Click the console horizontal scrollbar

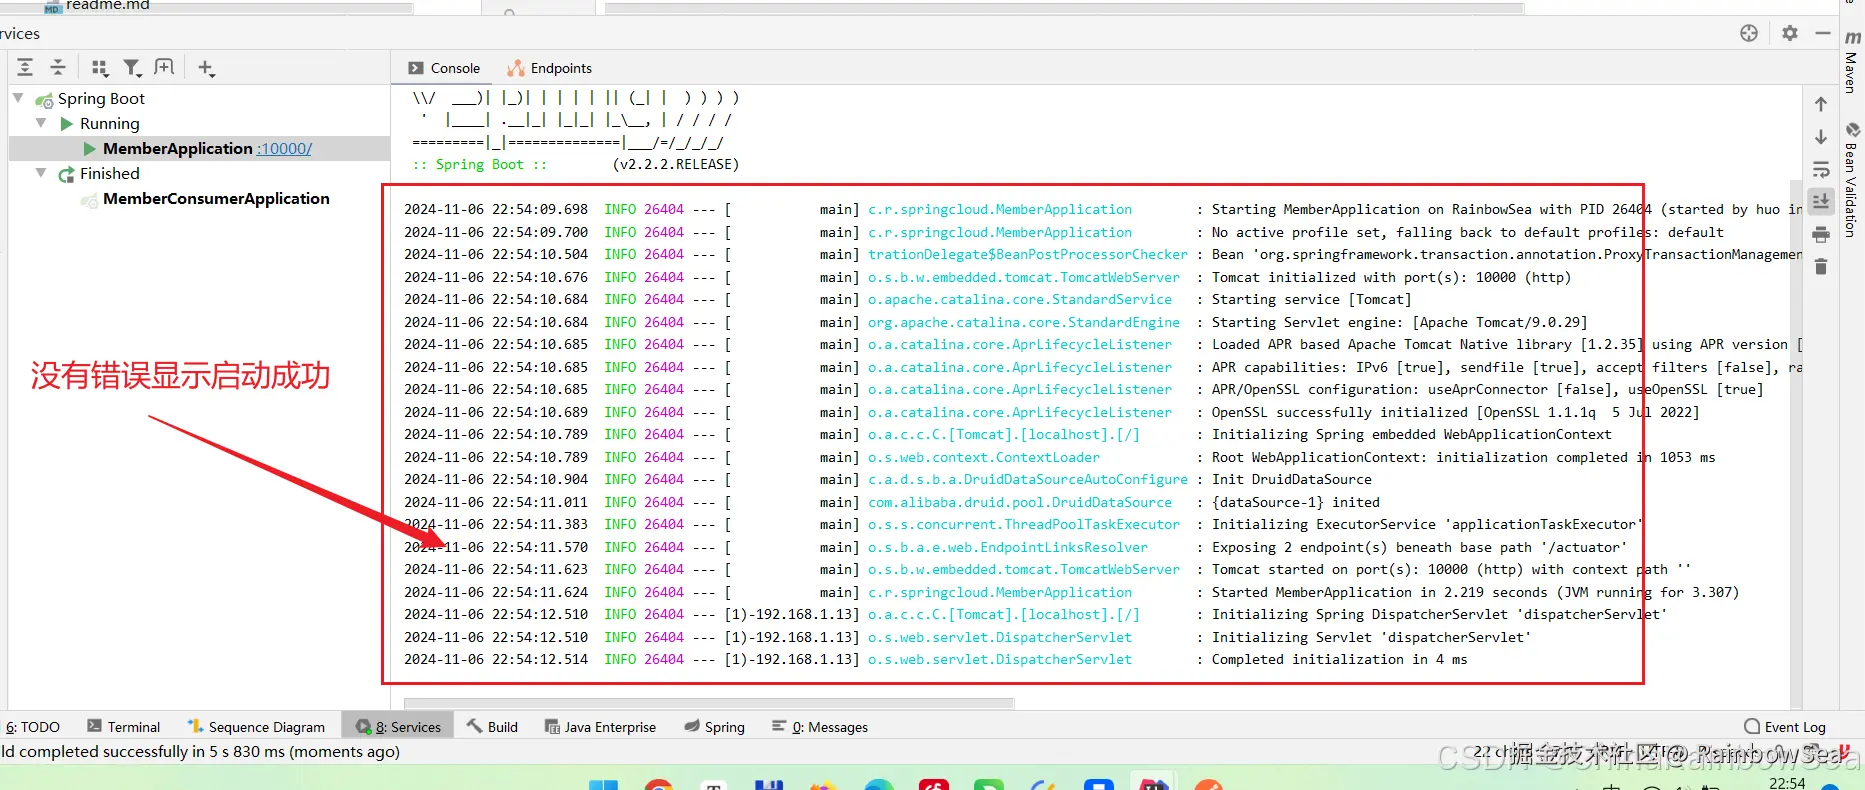[709, 703]
